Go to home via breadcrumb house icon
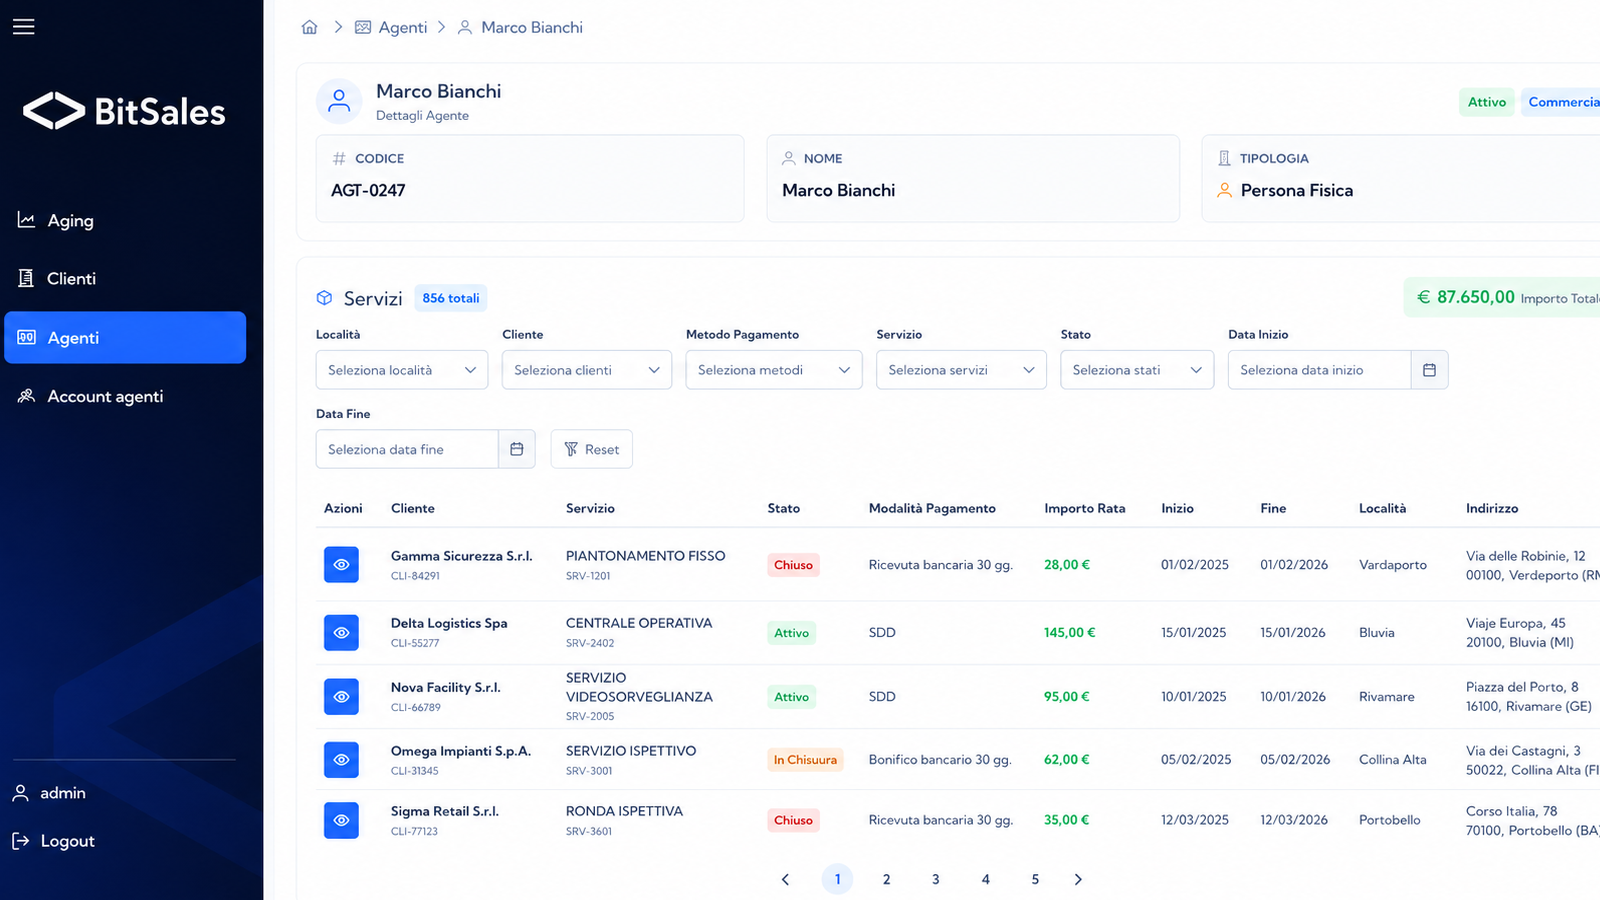This screenshot has height=900, width=1600. tap(310, 27)
